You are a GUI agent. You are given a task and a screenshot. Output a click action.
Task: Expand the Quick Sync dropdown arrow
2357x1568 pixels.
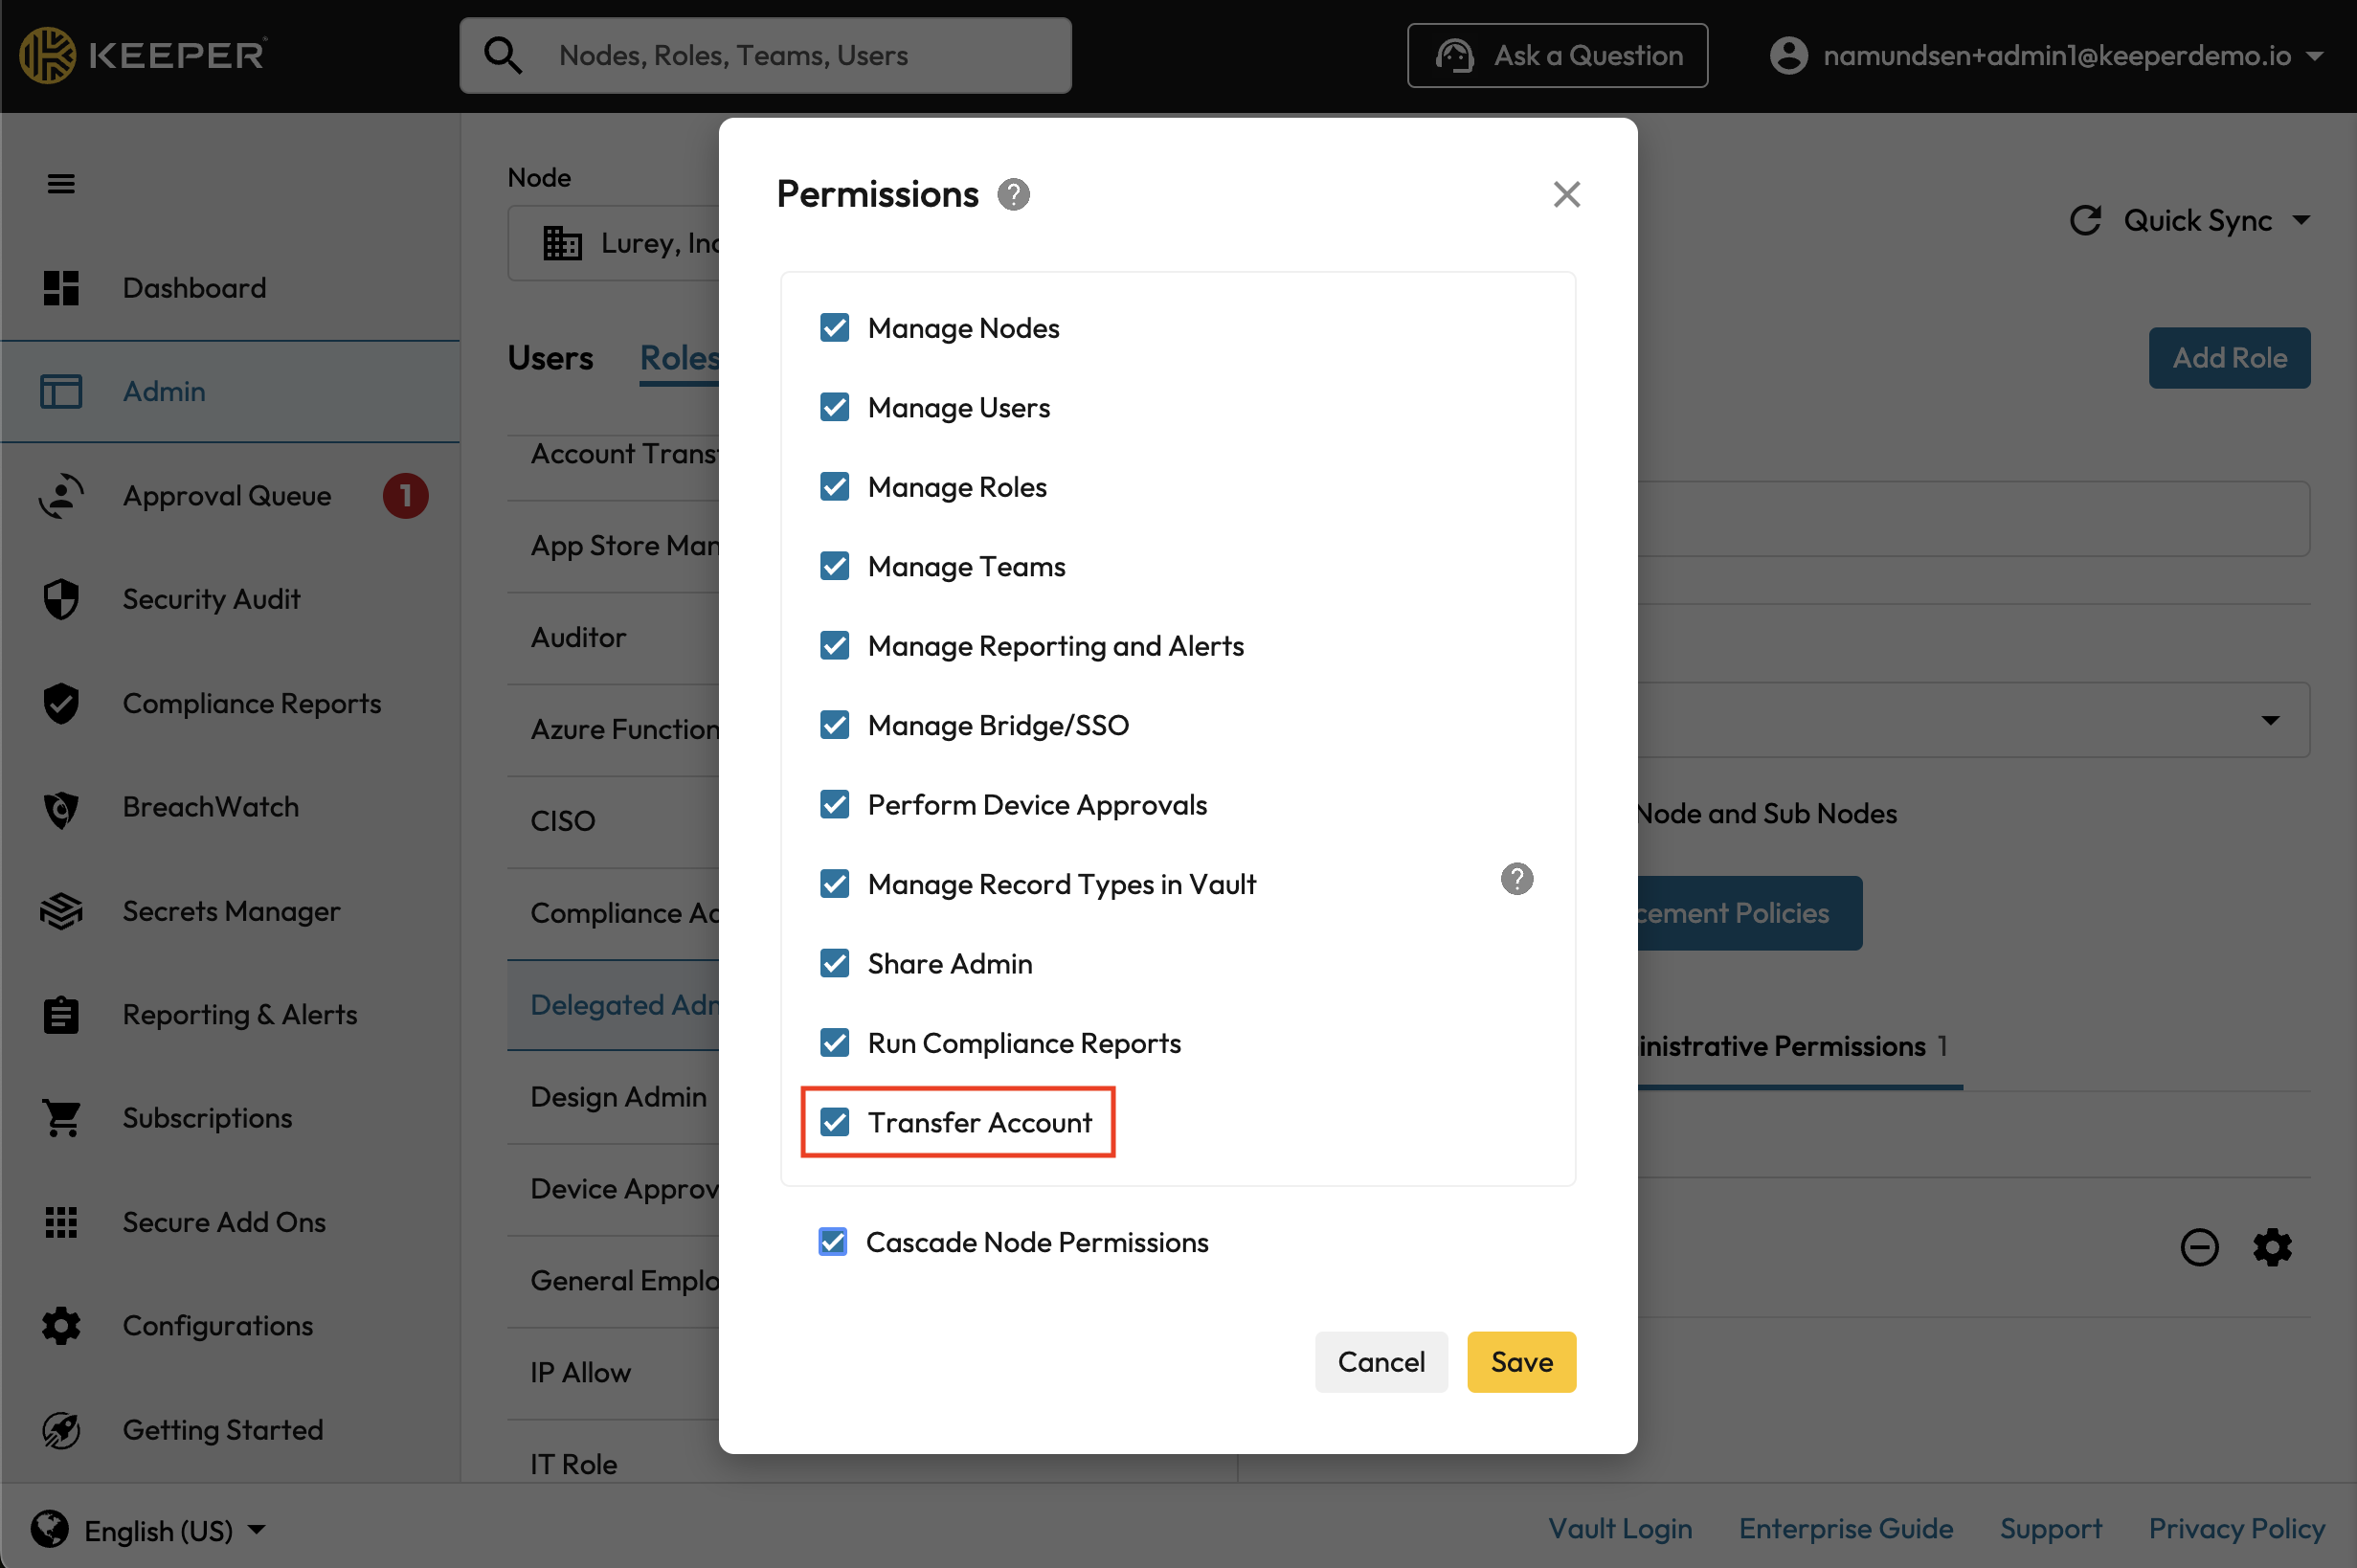2301,220
